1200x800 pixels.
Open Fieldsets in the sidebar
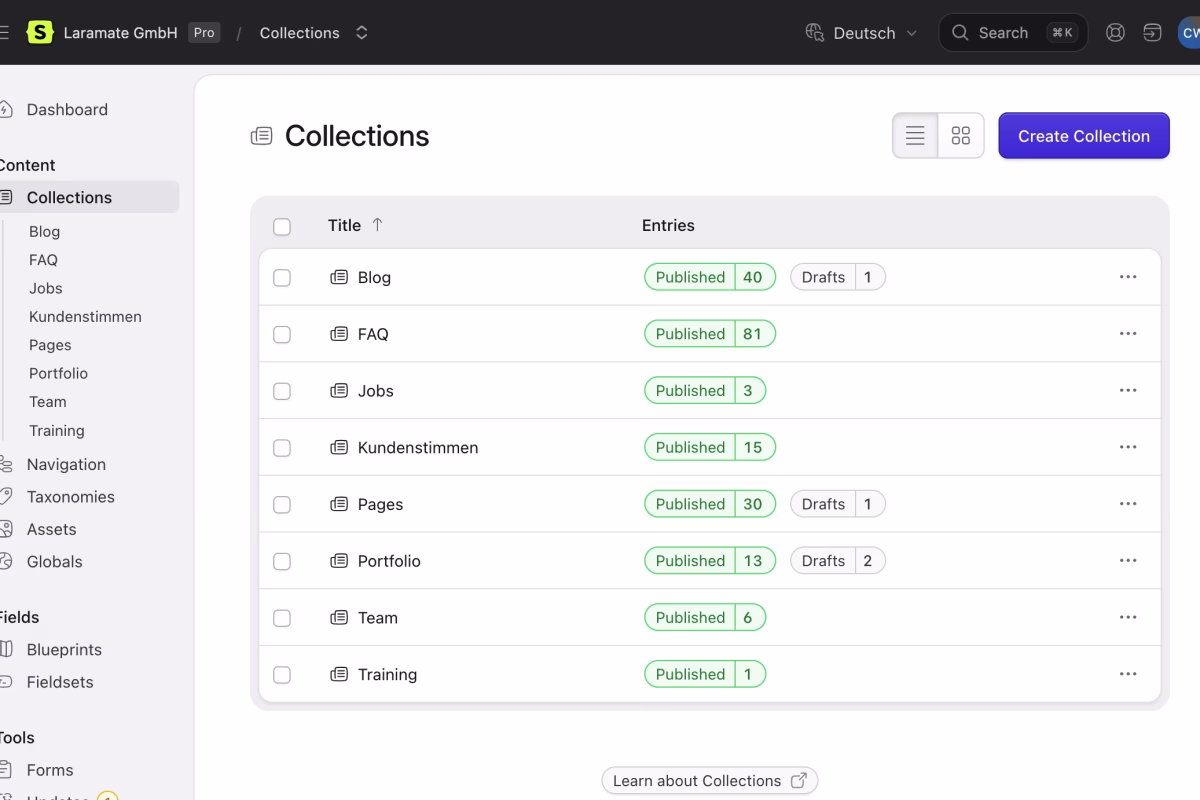pyautogui.click(x=60, y=682)
